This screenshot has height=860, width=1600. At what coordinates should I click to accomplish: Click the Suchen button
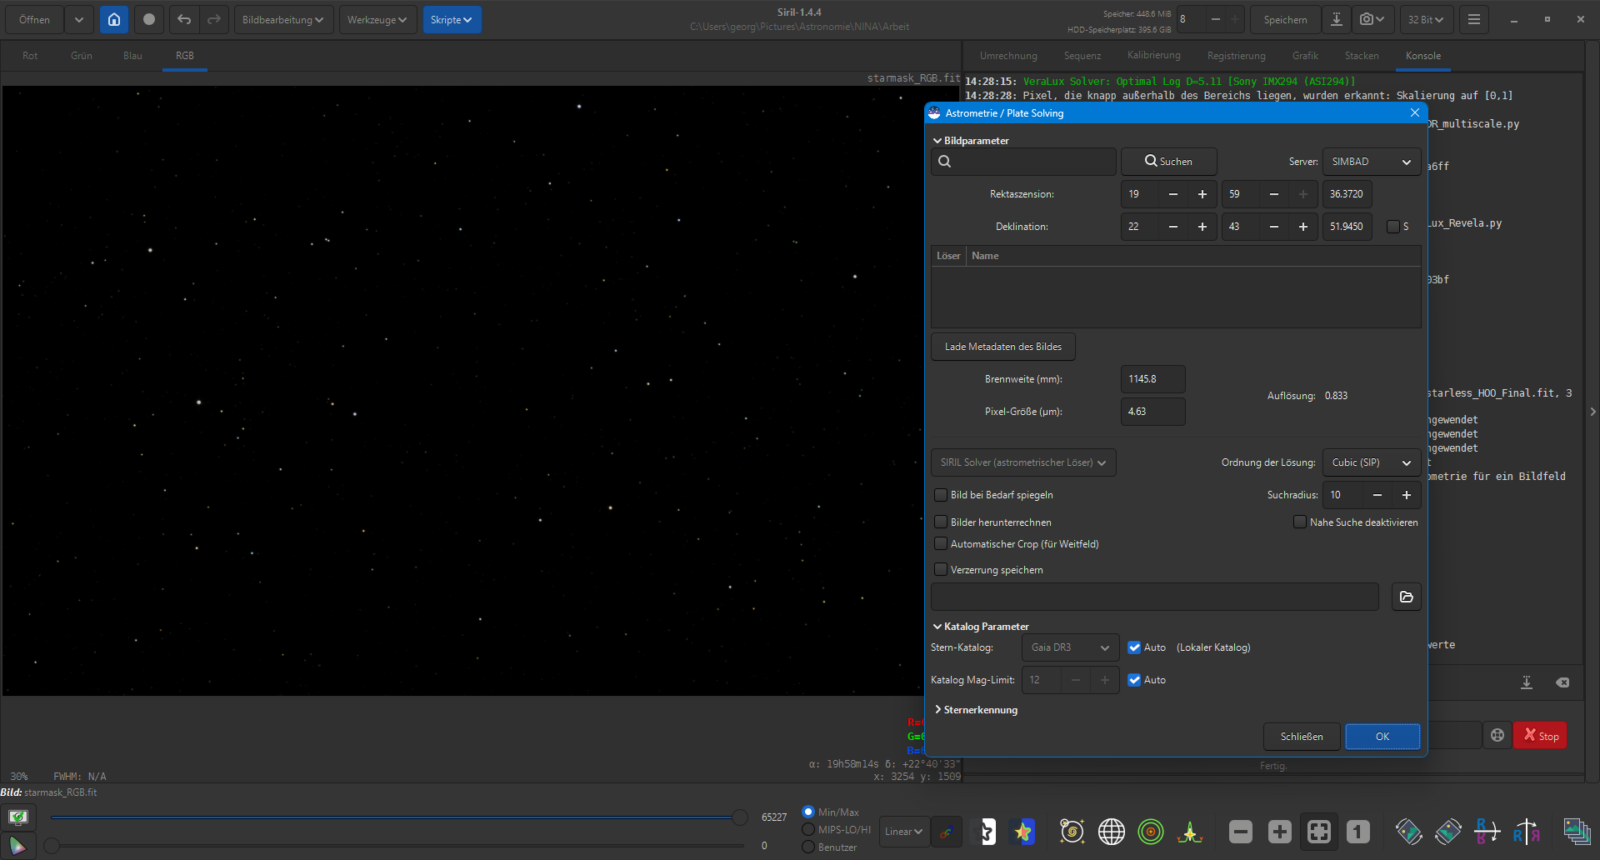1169,162
